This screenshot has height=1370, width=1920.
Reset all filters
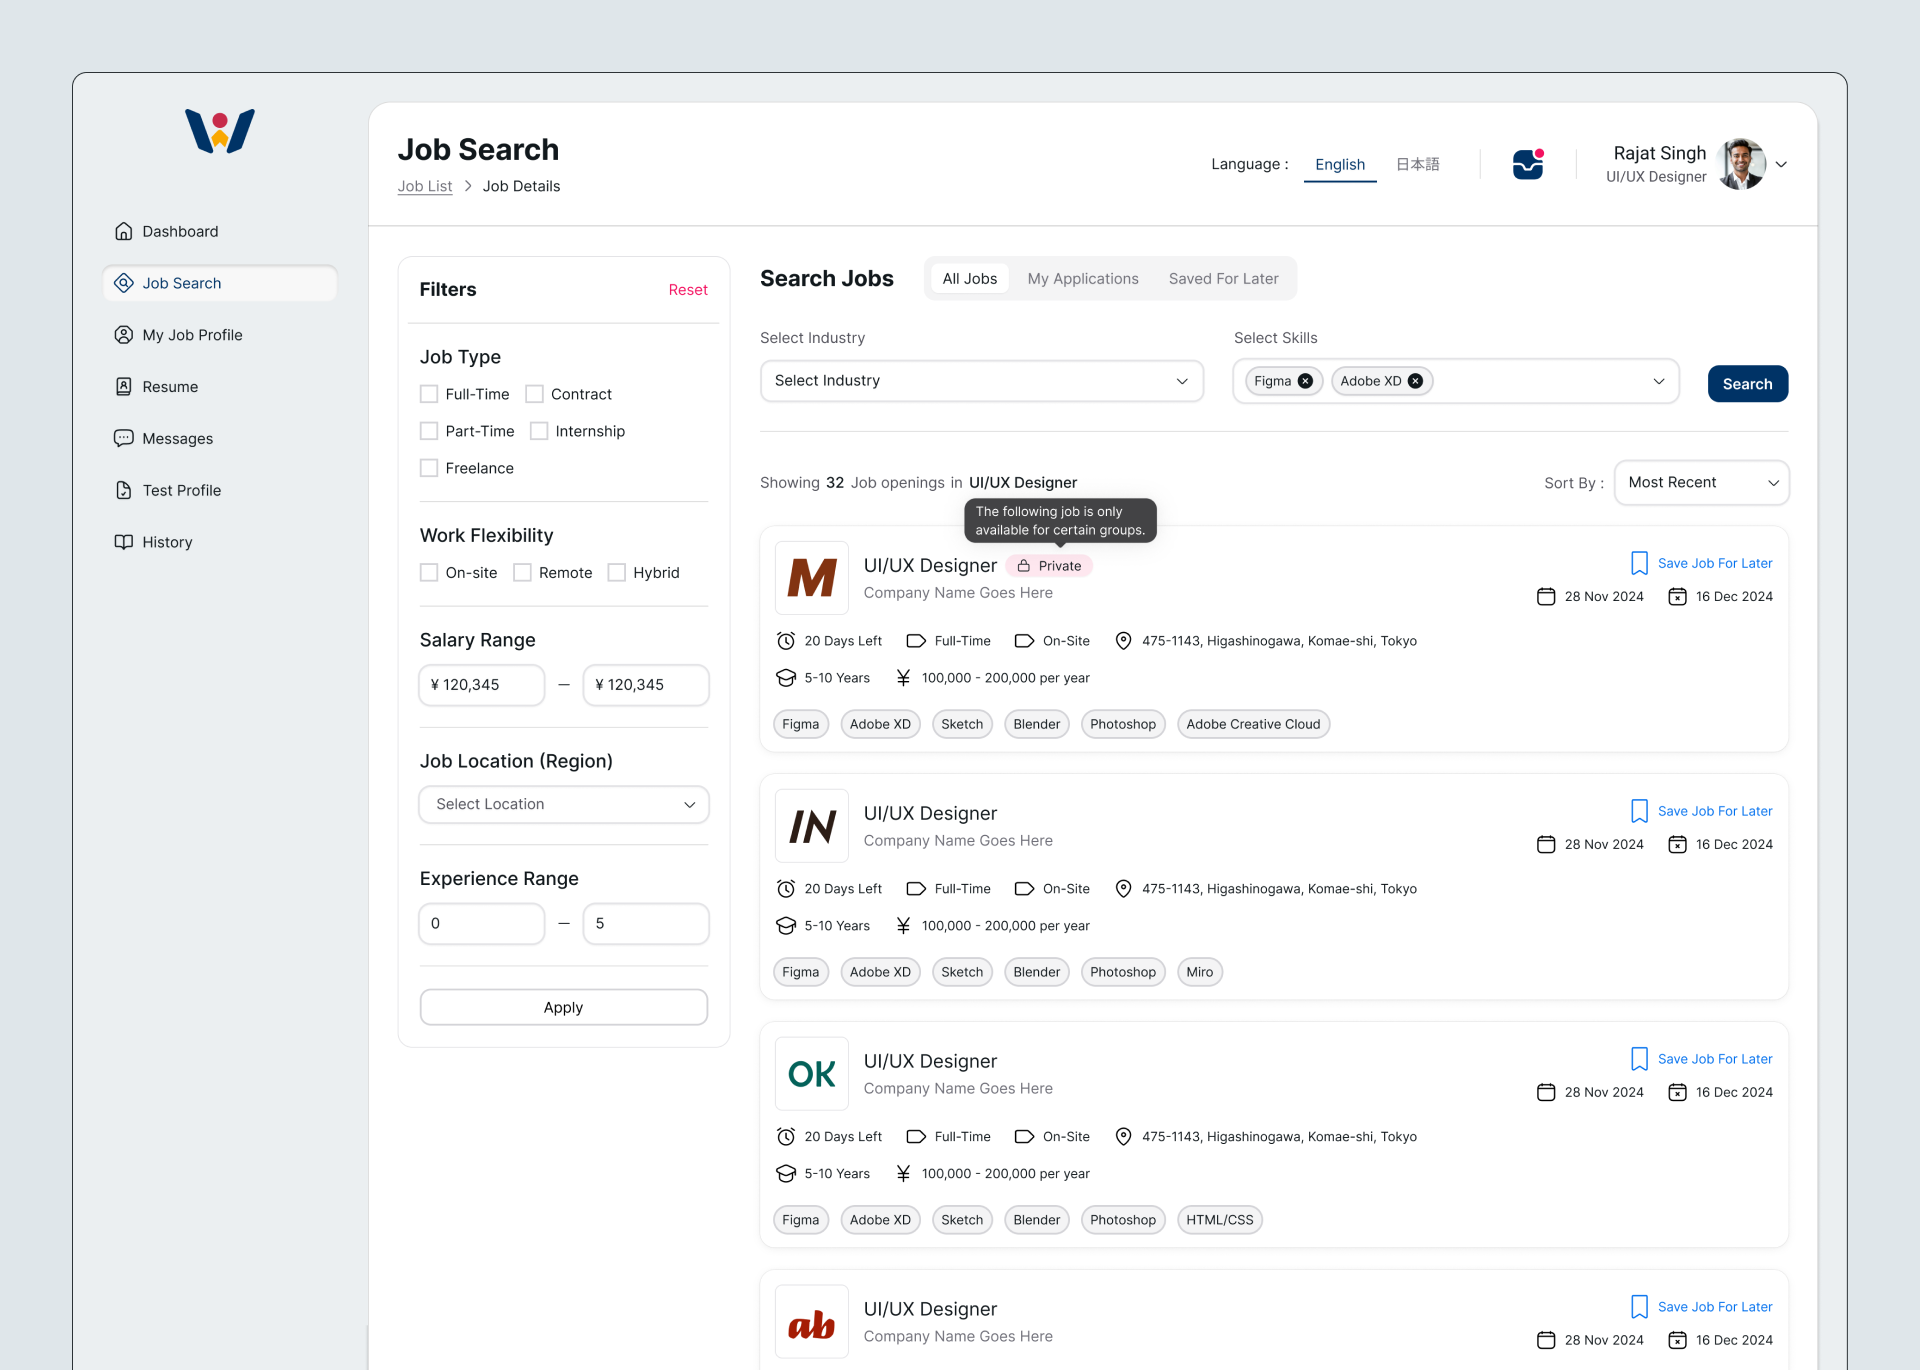point(688,290)
